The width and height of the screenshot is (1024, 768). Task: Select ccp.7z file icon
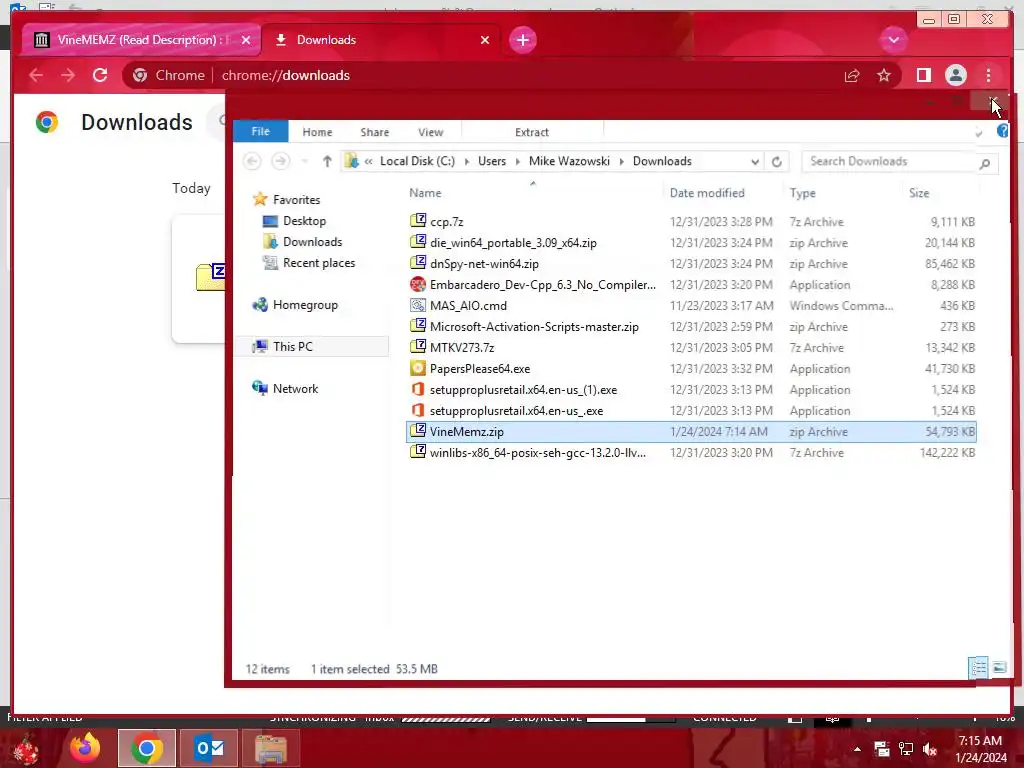pyautogui.click(x=418, y=221)
